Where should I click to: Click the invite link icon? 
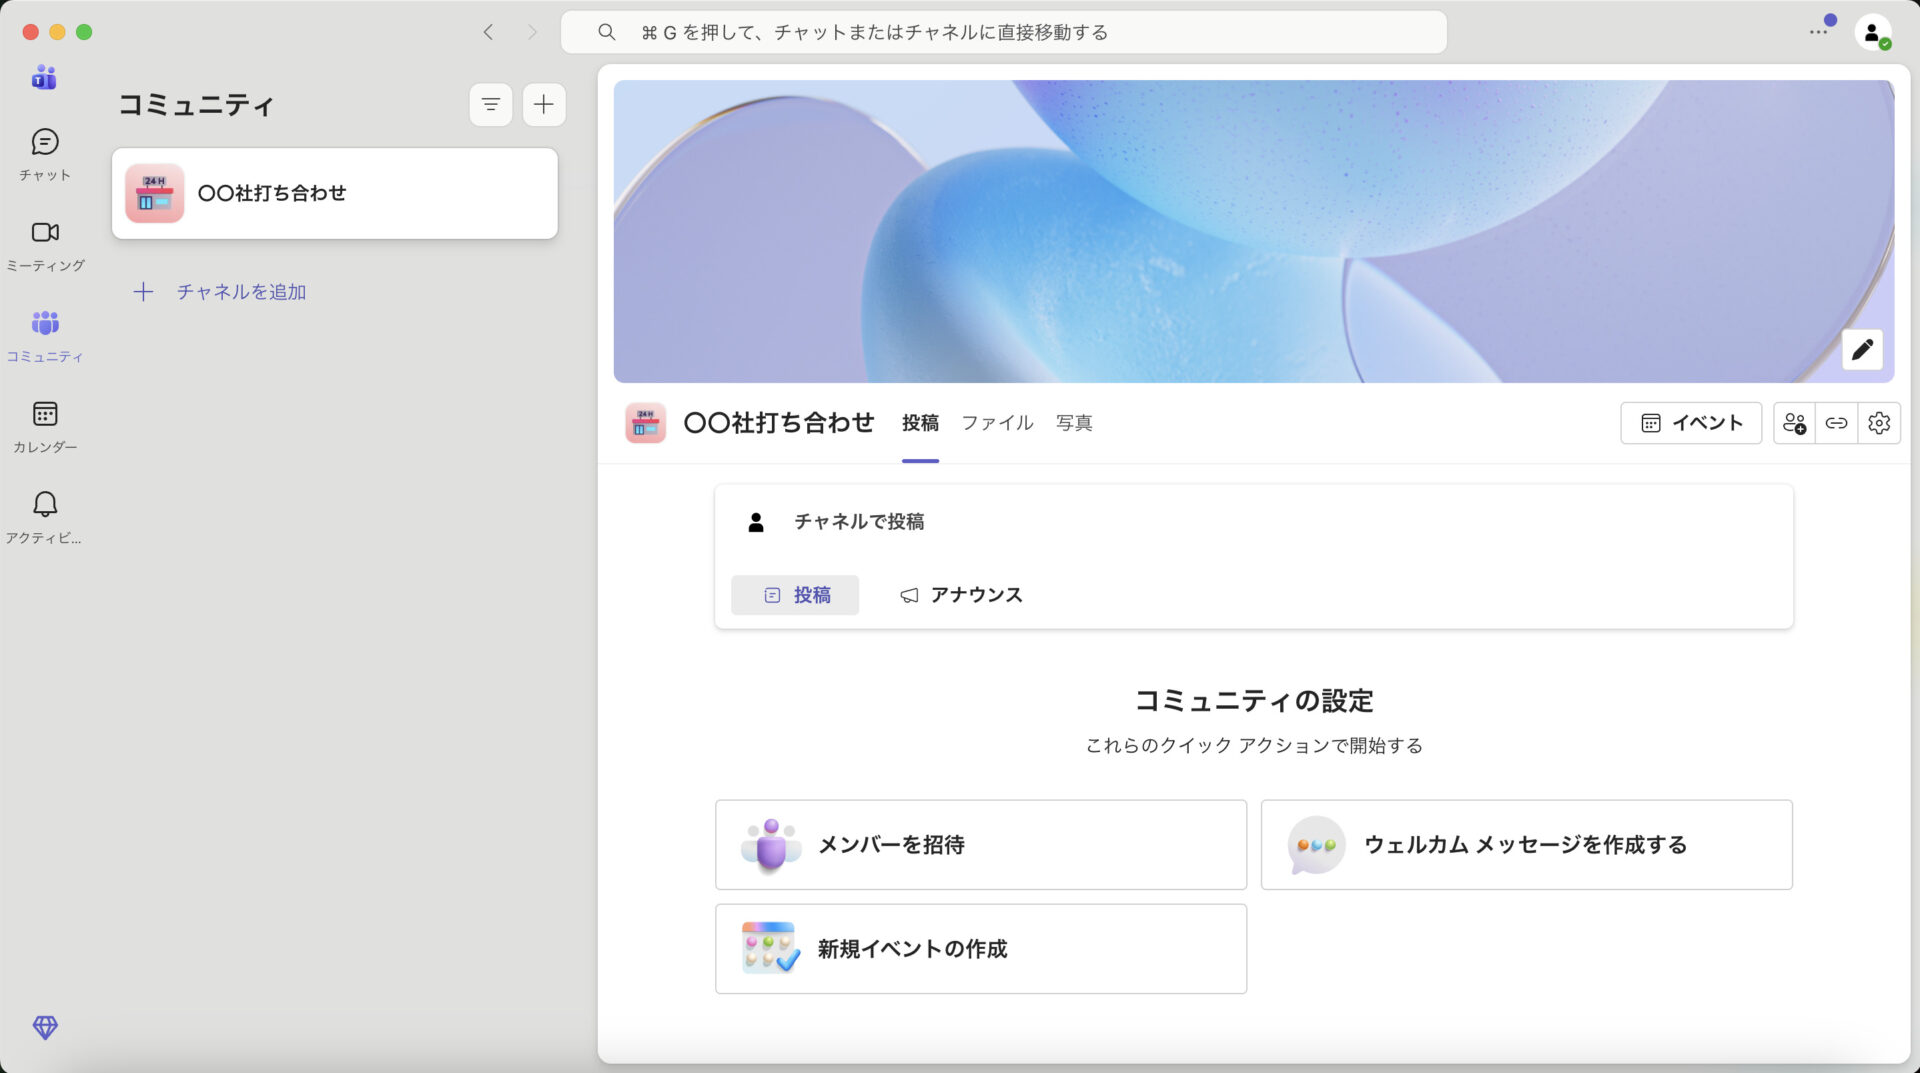pos(1837,423)
